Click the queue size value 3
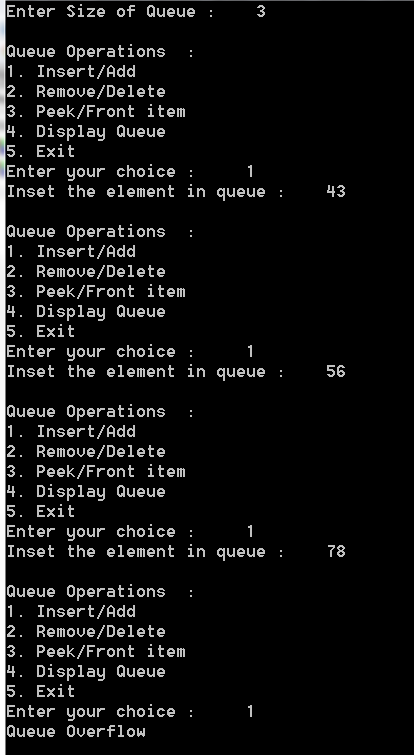The image size is (414, 755). coord(260,12)
